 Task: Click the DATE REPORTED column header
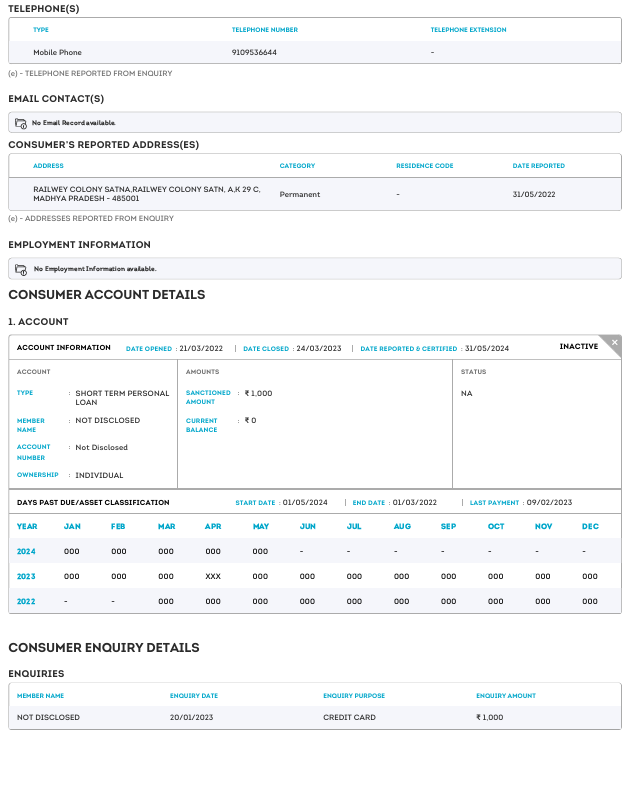pyautogui.click(x=538, y=166)
